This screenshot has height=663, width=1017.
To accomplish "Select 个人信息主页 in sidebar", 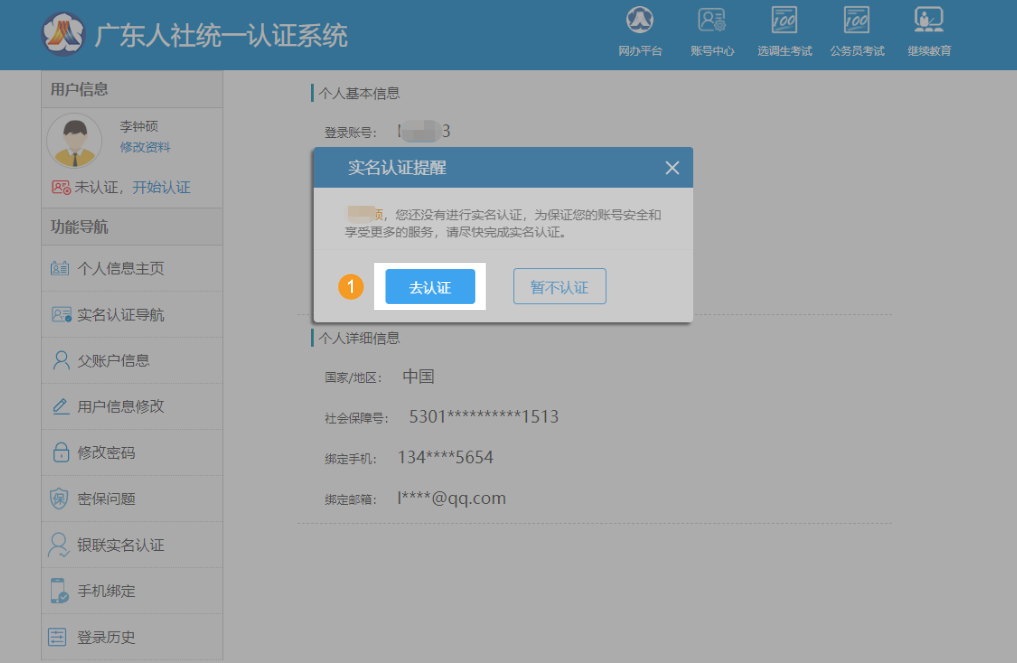I will point(120,269).
